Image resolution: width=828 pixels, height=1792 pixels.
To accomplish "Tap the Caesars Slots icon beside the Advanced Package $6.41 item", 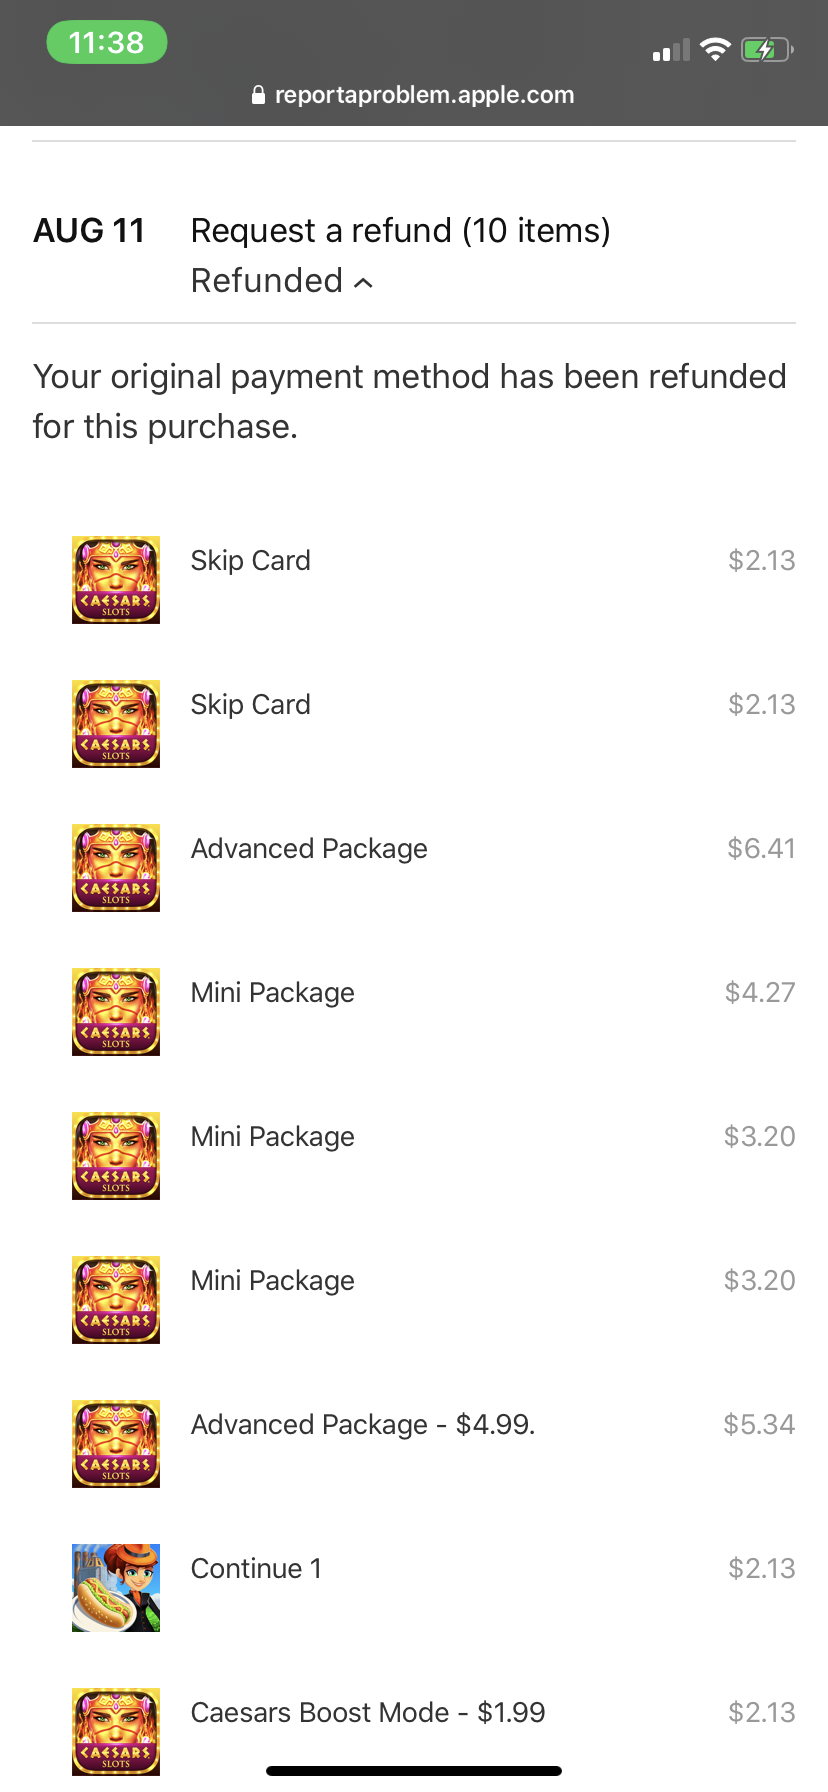I will point(116,868).
